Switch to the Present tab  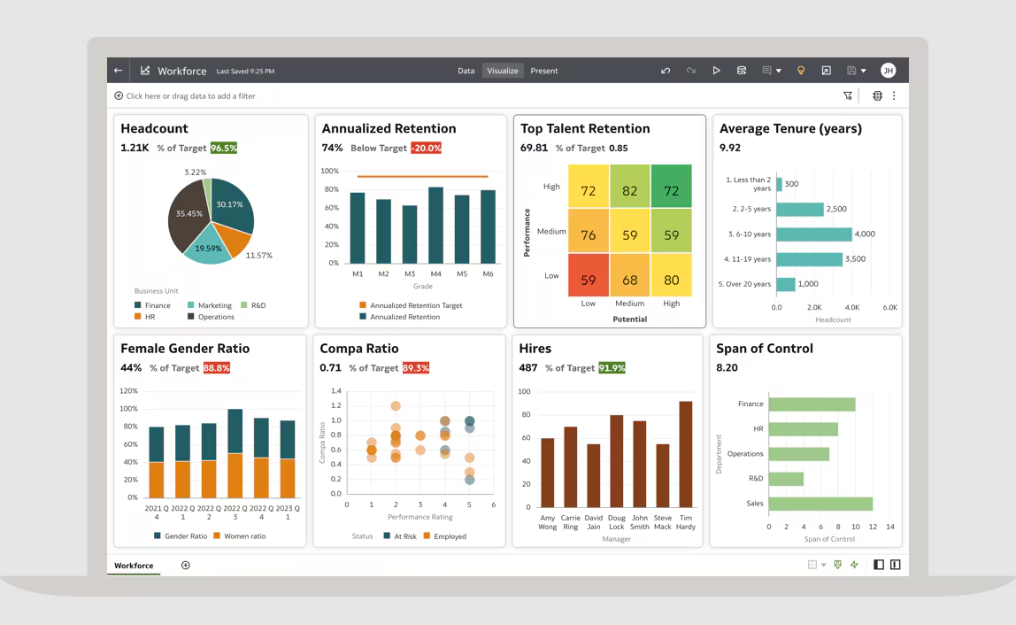(x=544, y=71)
